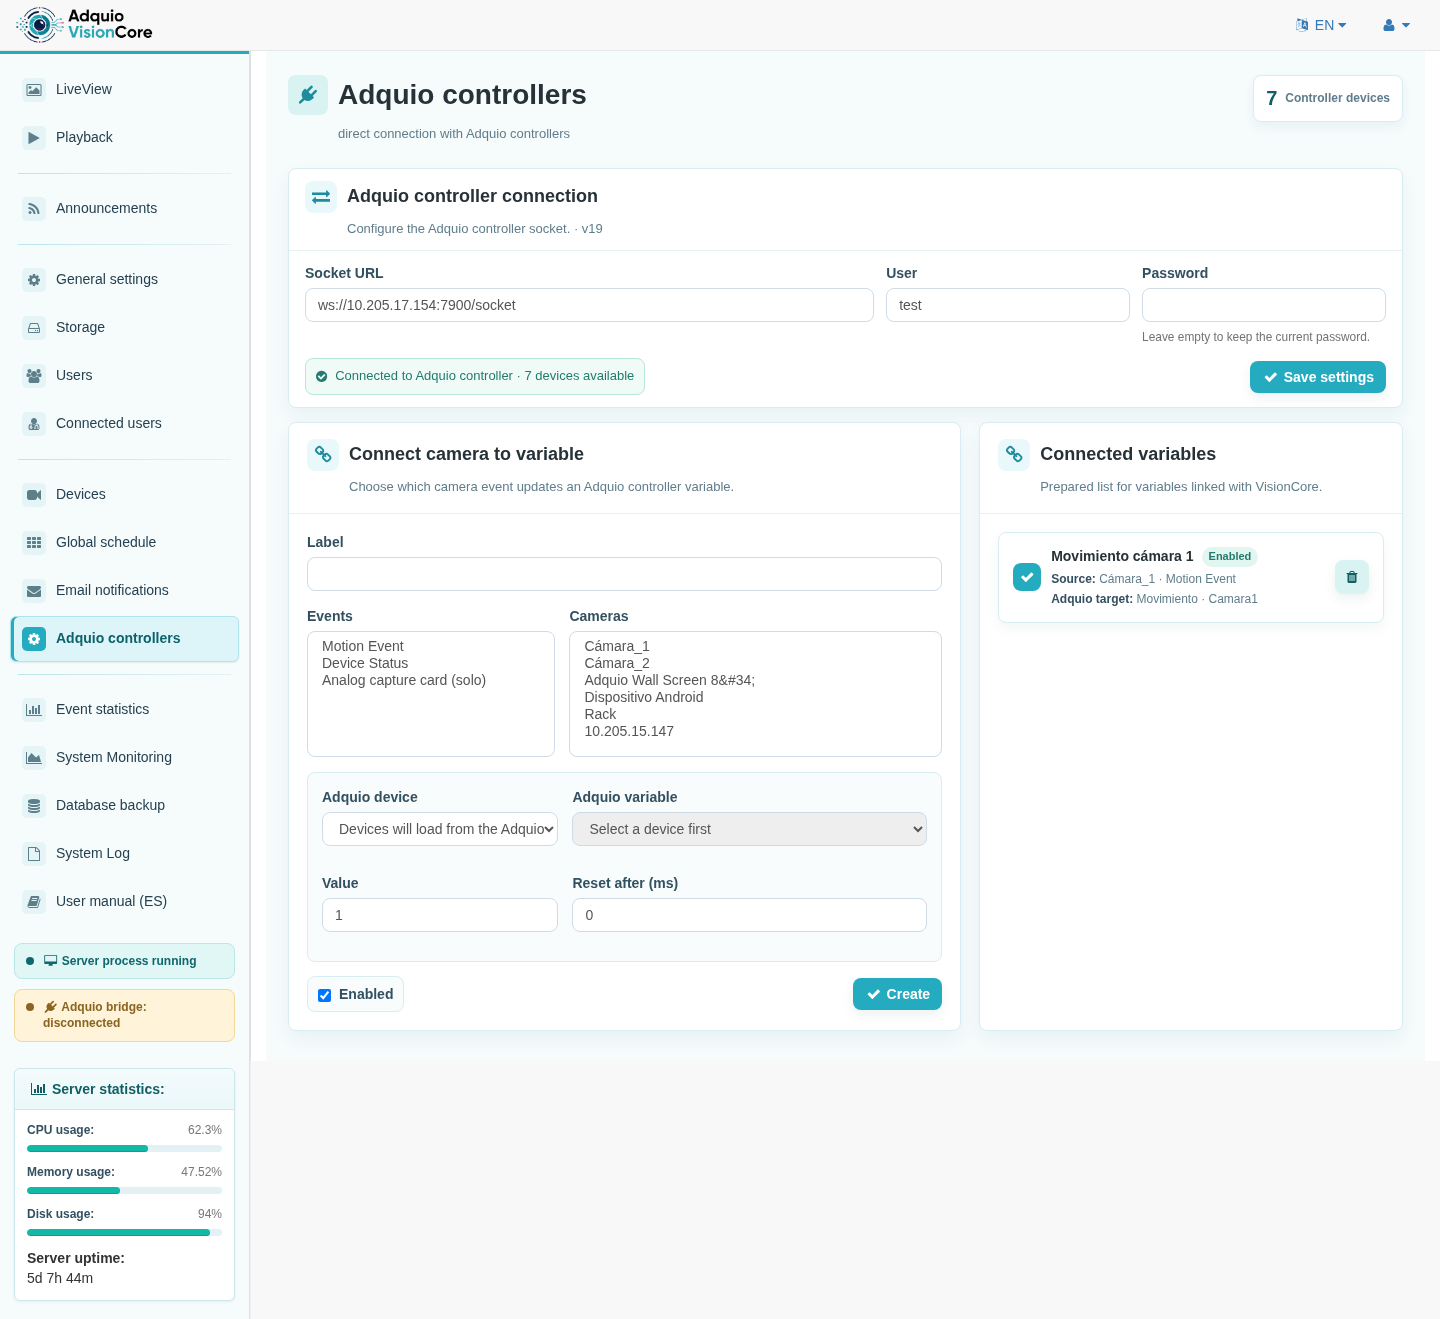Click the User manual book icon
This screenshot has width=1440, height=1319.
click(x=34, y=902)
